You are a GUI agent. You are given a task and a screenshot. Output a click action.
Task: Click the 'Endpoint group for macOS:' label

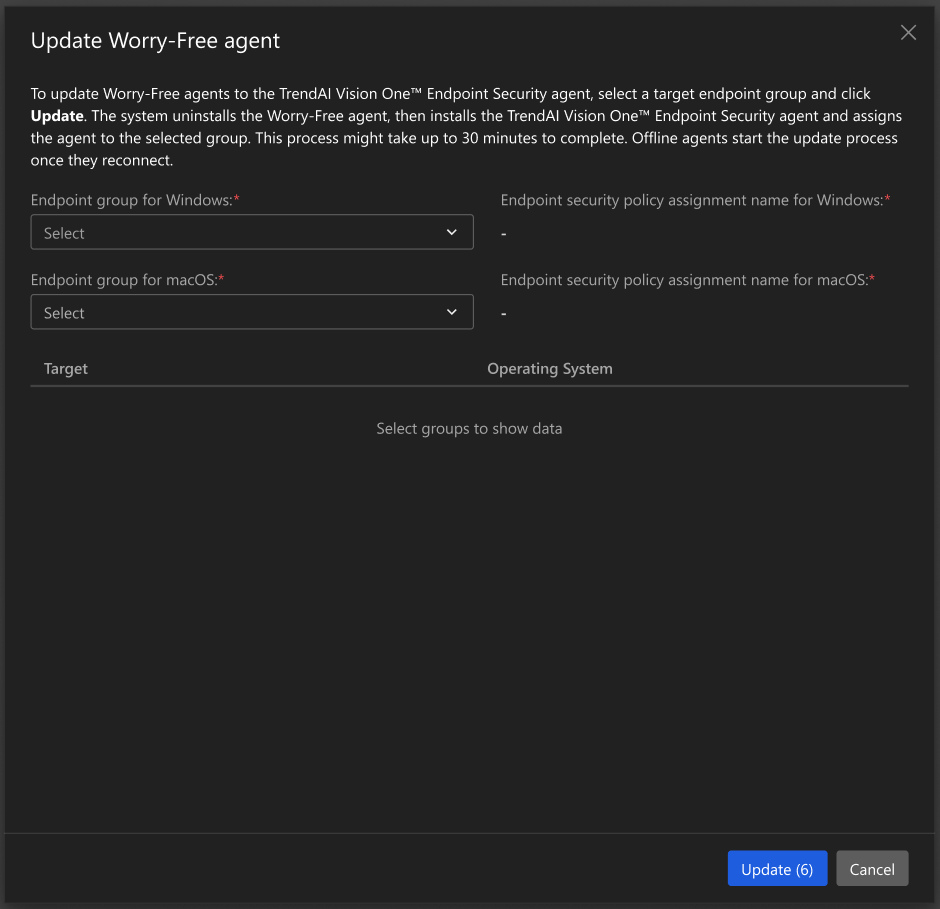(x=127, y=280)
